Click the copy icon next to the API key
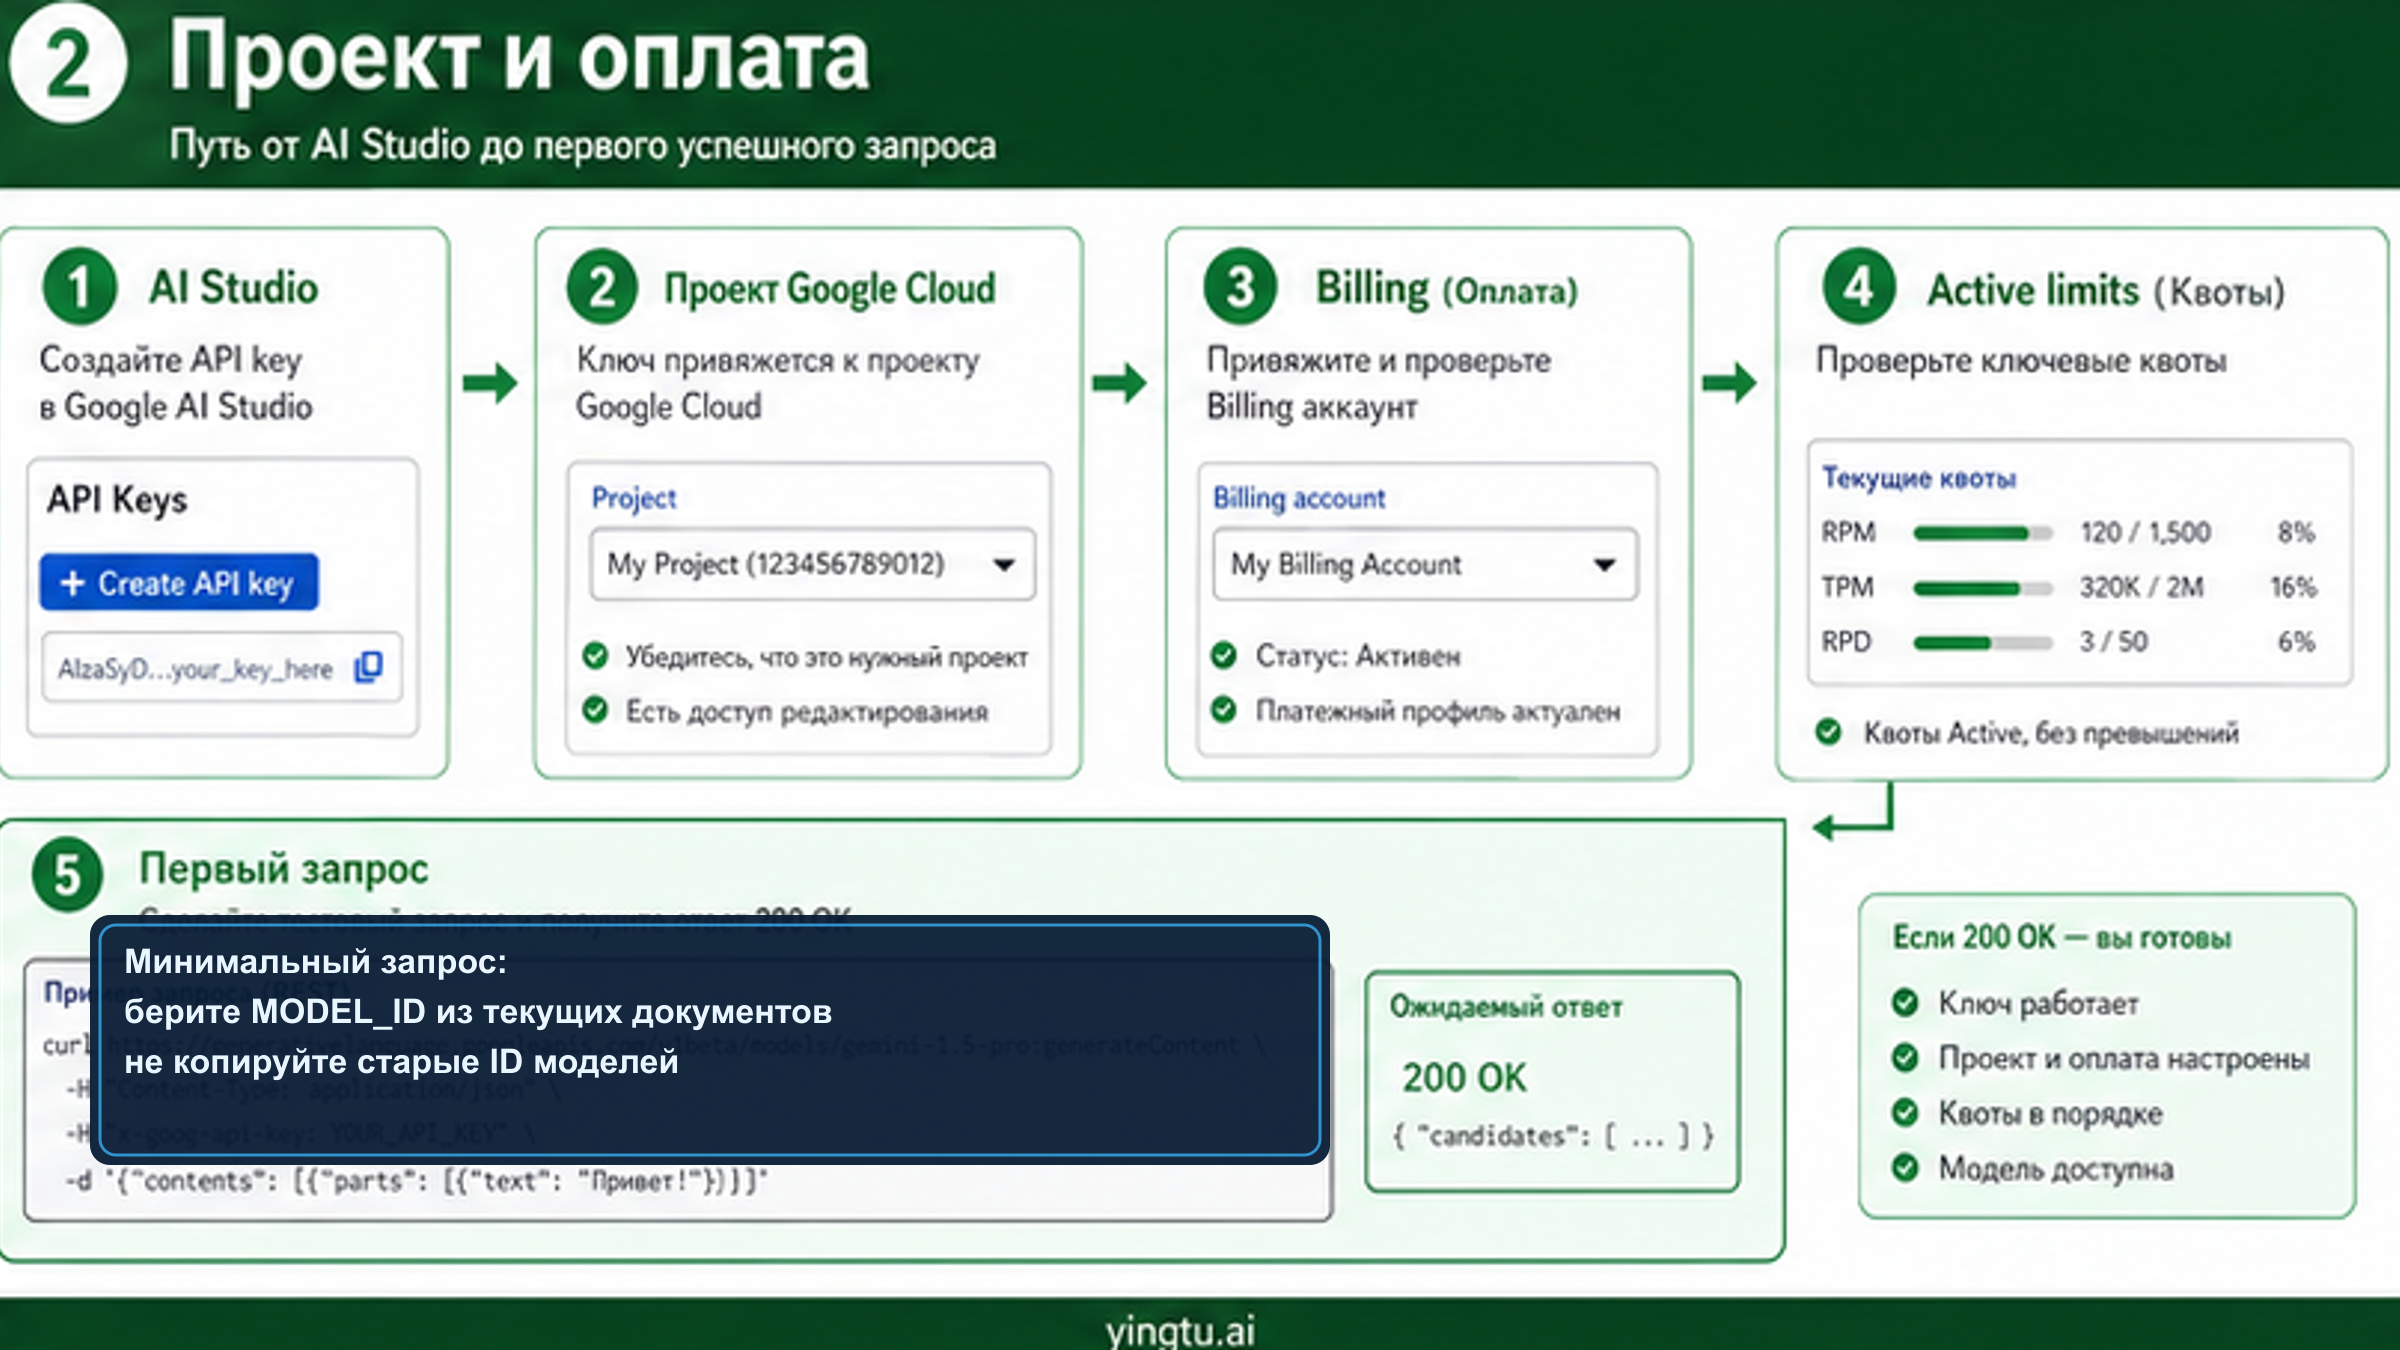 click(368, 667)
